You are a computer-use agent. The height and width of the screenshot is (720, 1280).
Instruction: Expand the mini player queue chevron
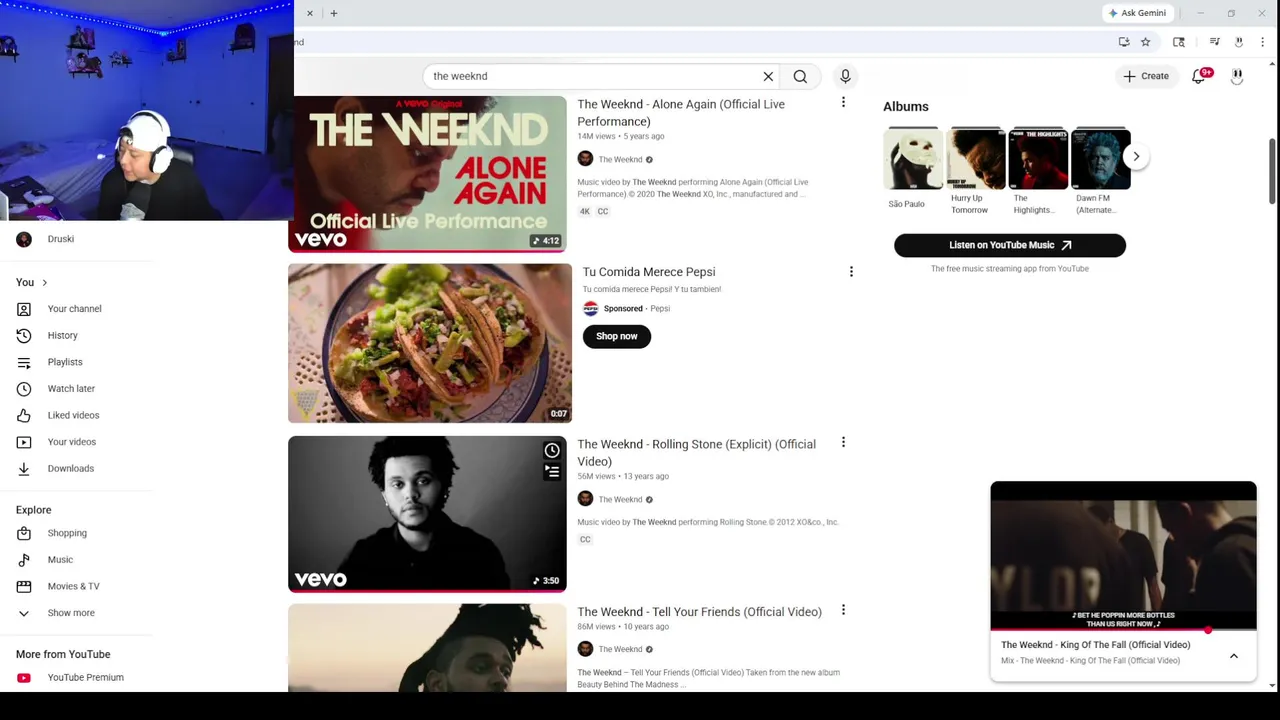[x=1234, y=656]
